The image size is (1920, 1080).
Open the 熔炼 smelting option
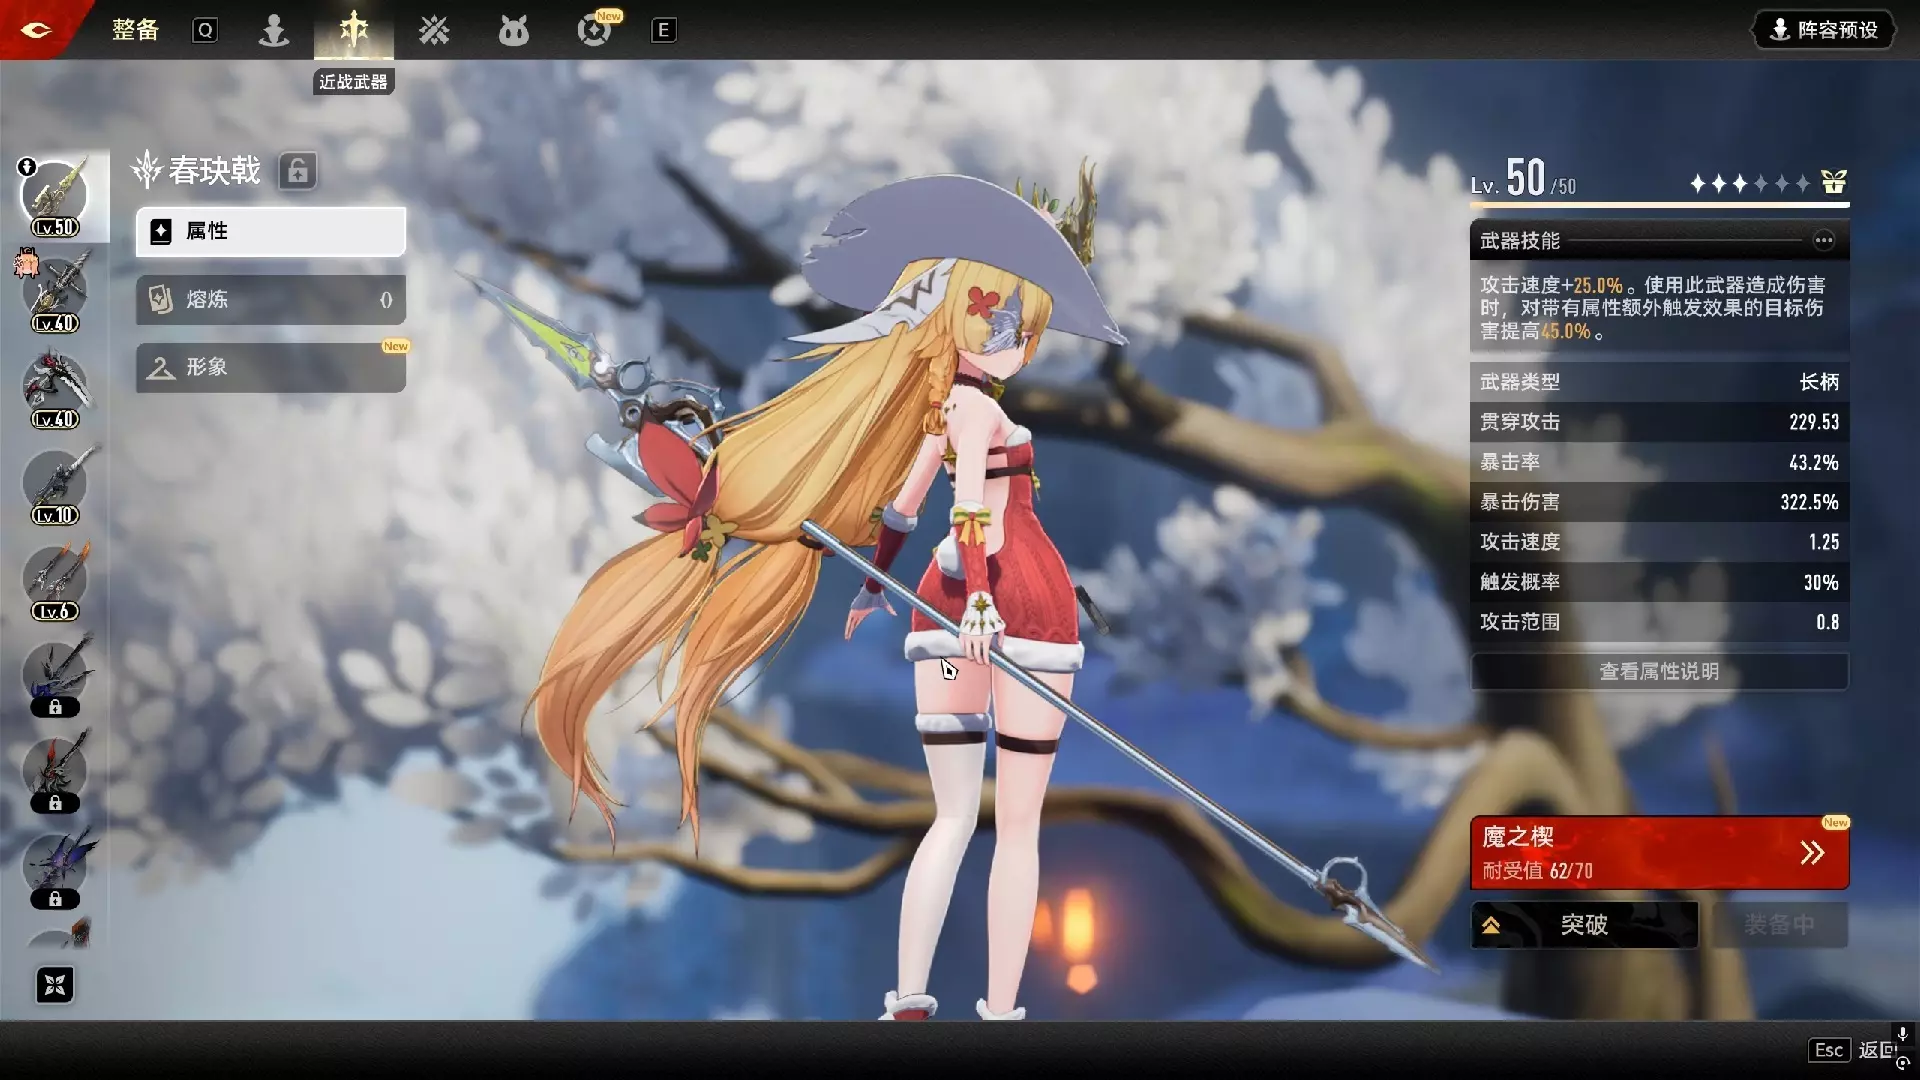pyautogui.click(x=270, y=299)
